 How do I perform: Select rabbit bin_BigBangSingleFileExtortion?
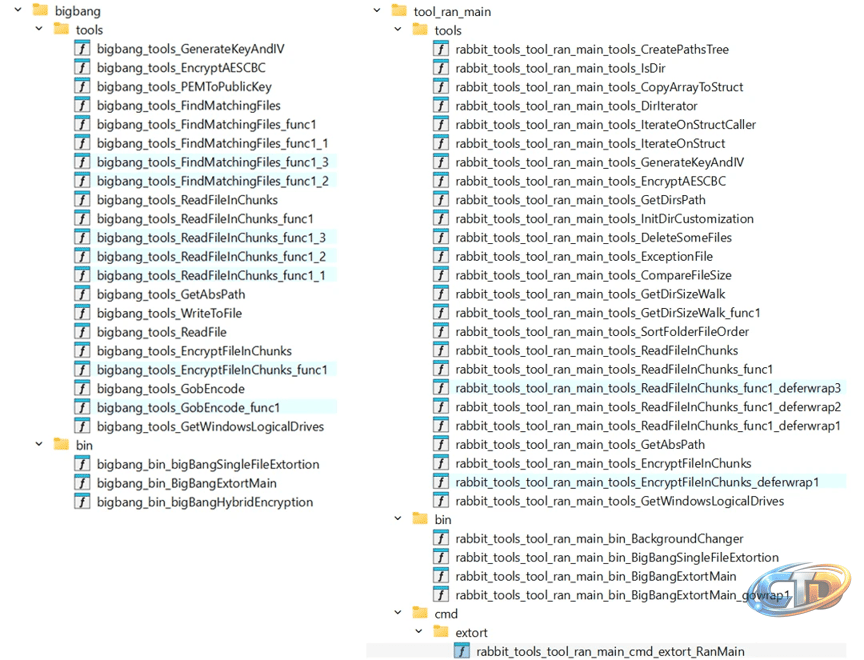click(617, 557)
